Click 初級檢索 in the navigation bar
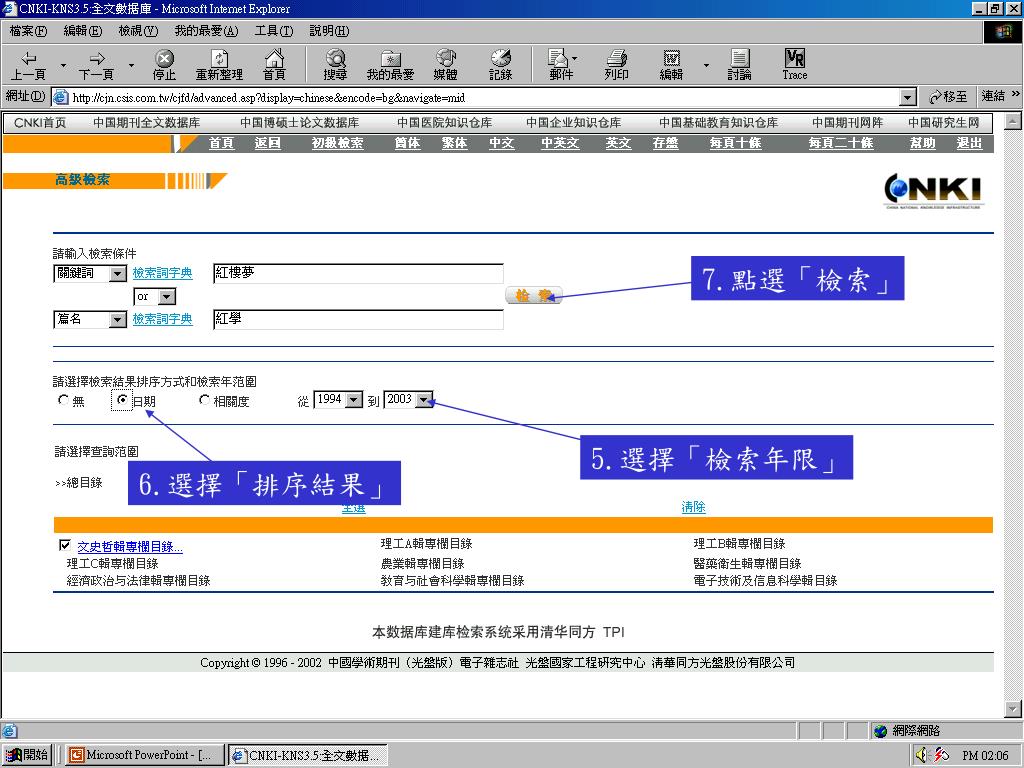The image size is (1024, 768). tap(337, 143)
